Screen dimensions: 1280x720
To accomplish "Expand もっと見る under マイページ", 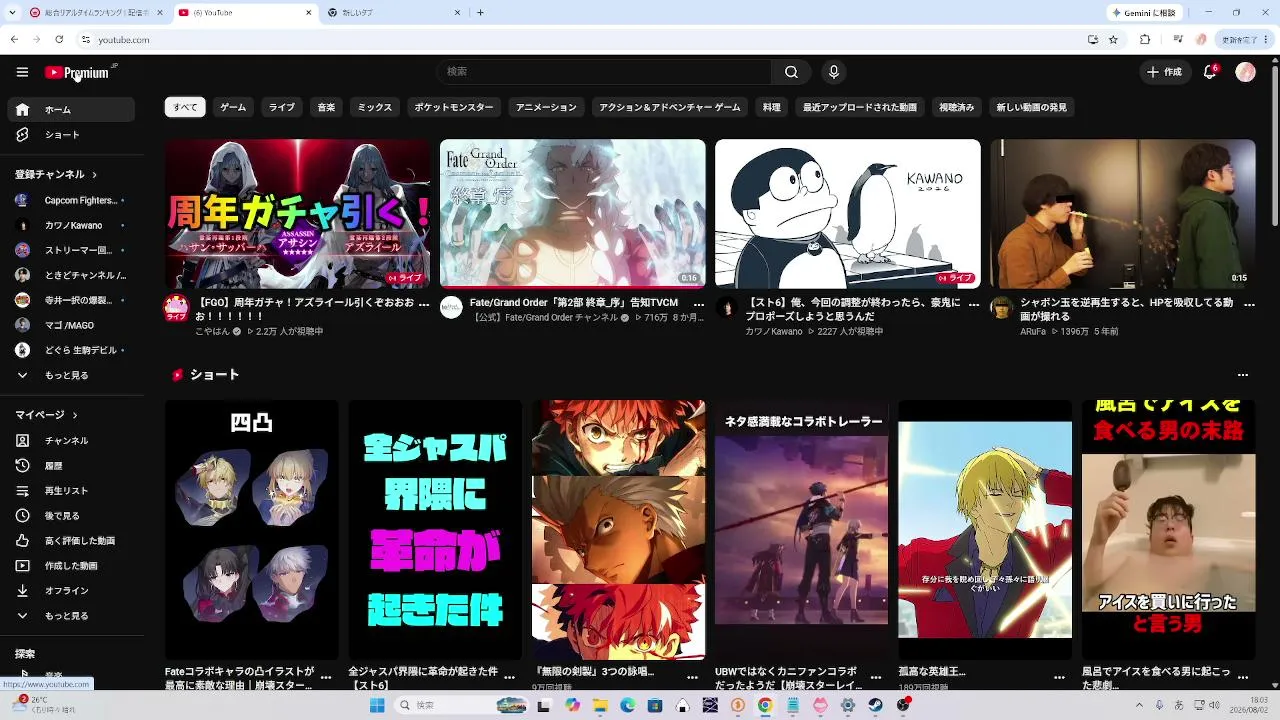I will click(71, 616).
